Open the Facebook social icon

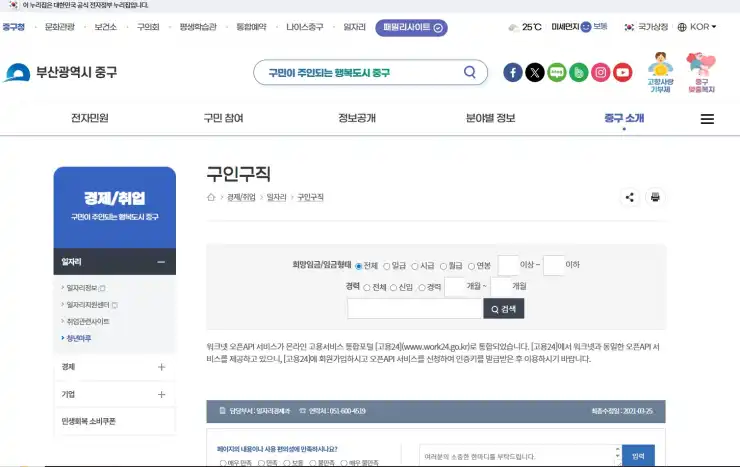click(x=513, y=73)
